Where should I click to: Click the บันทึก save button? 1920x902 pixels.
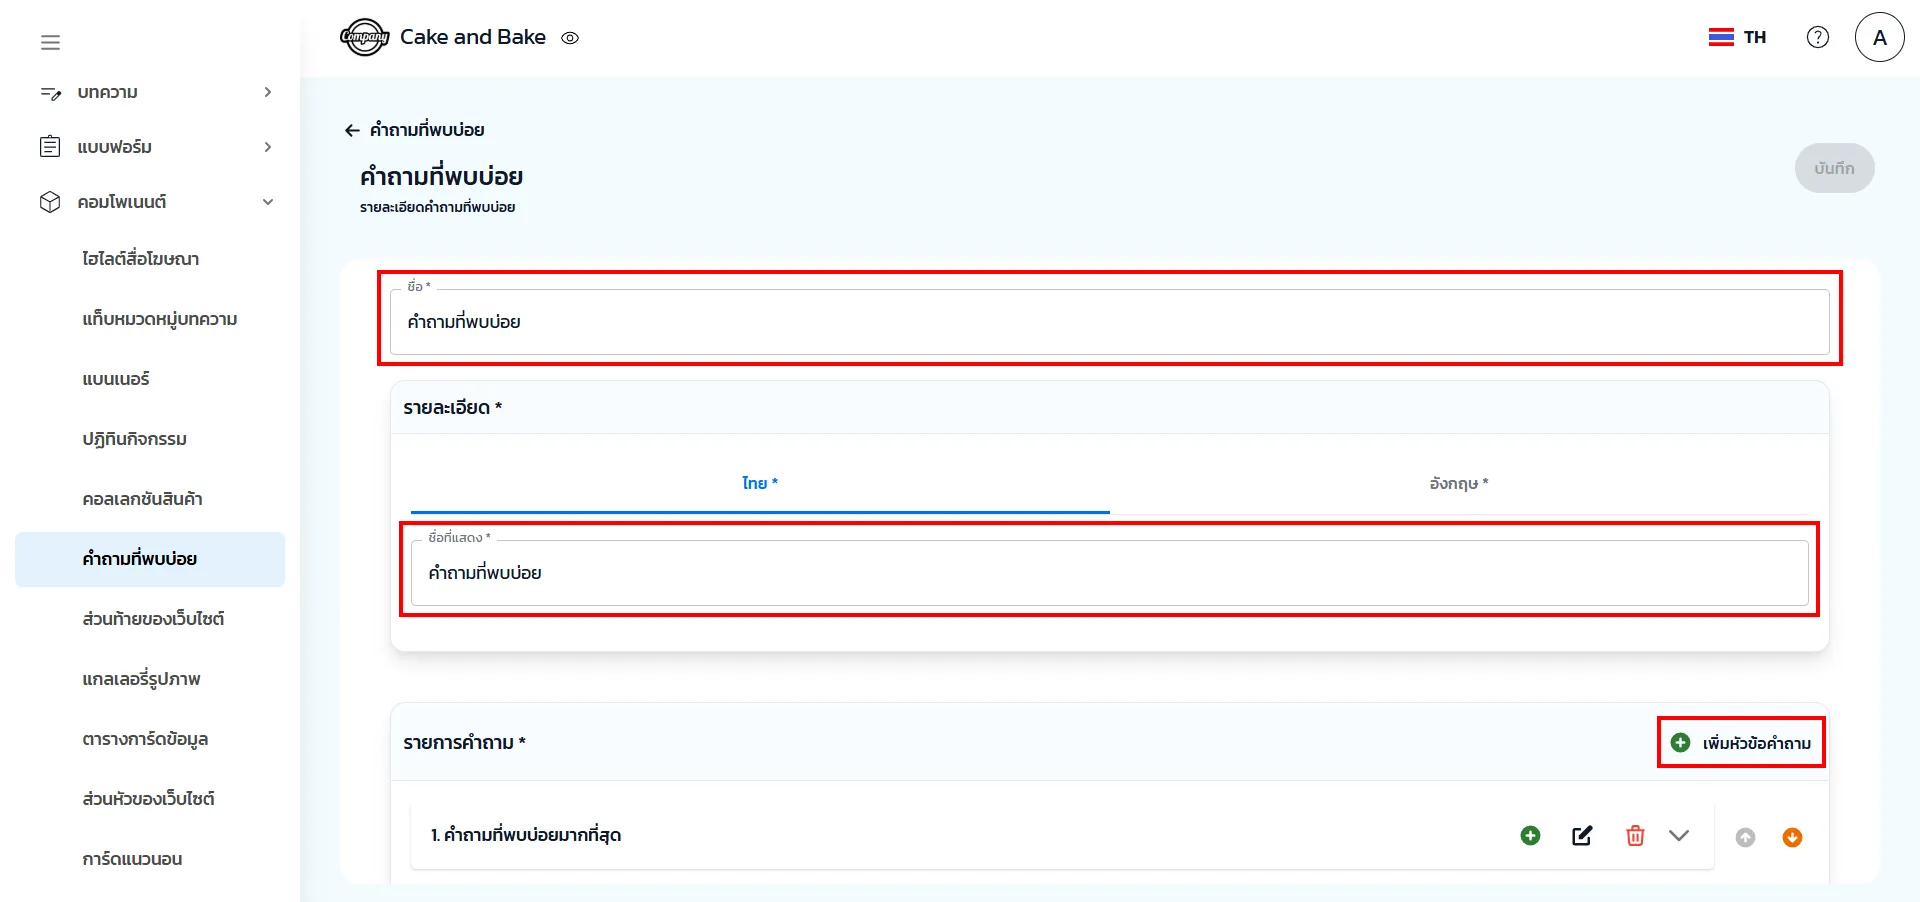(1833, 168)
